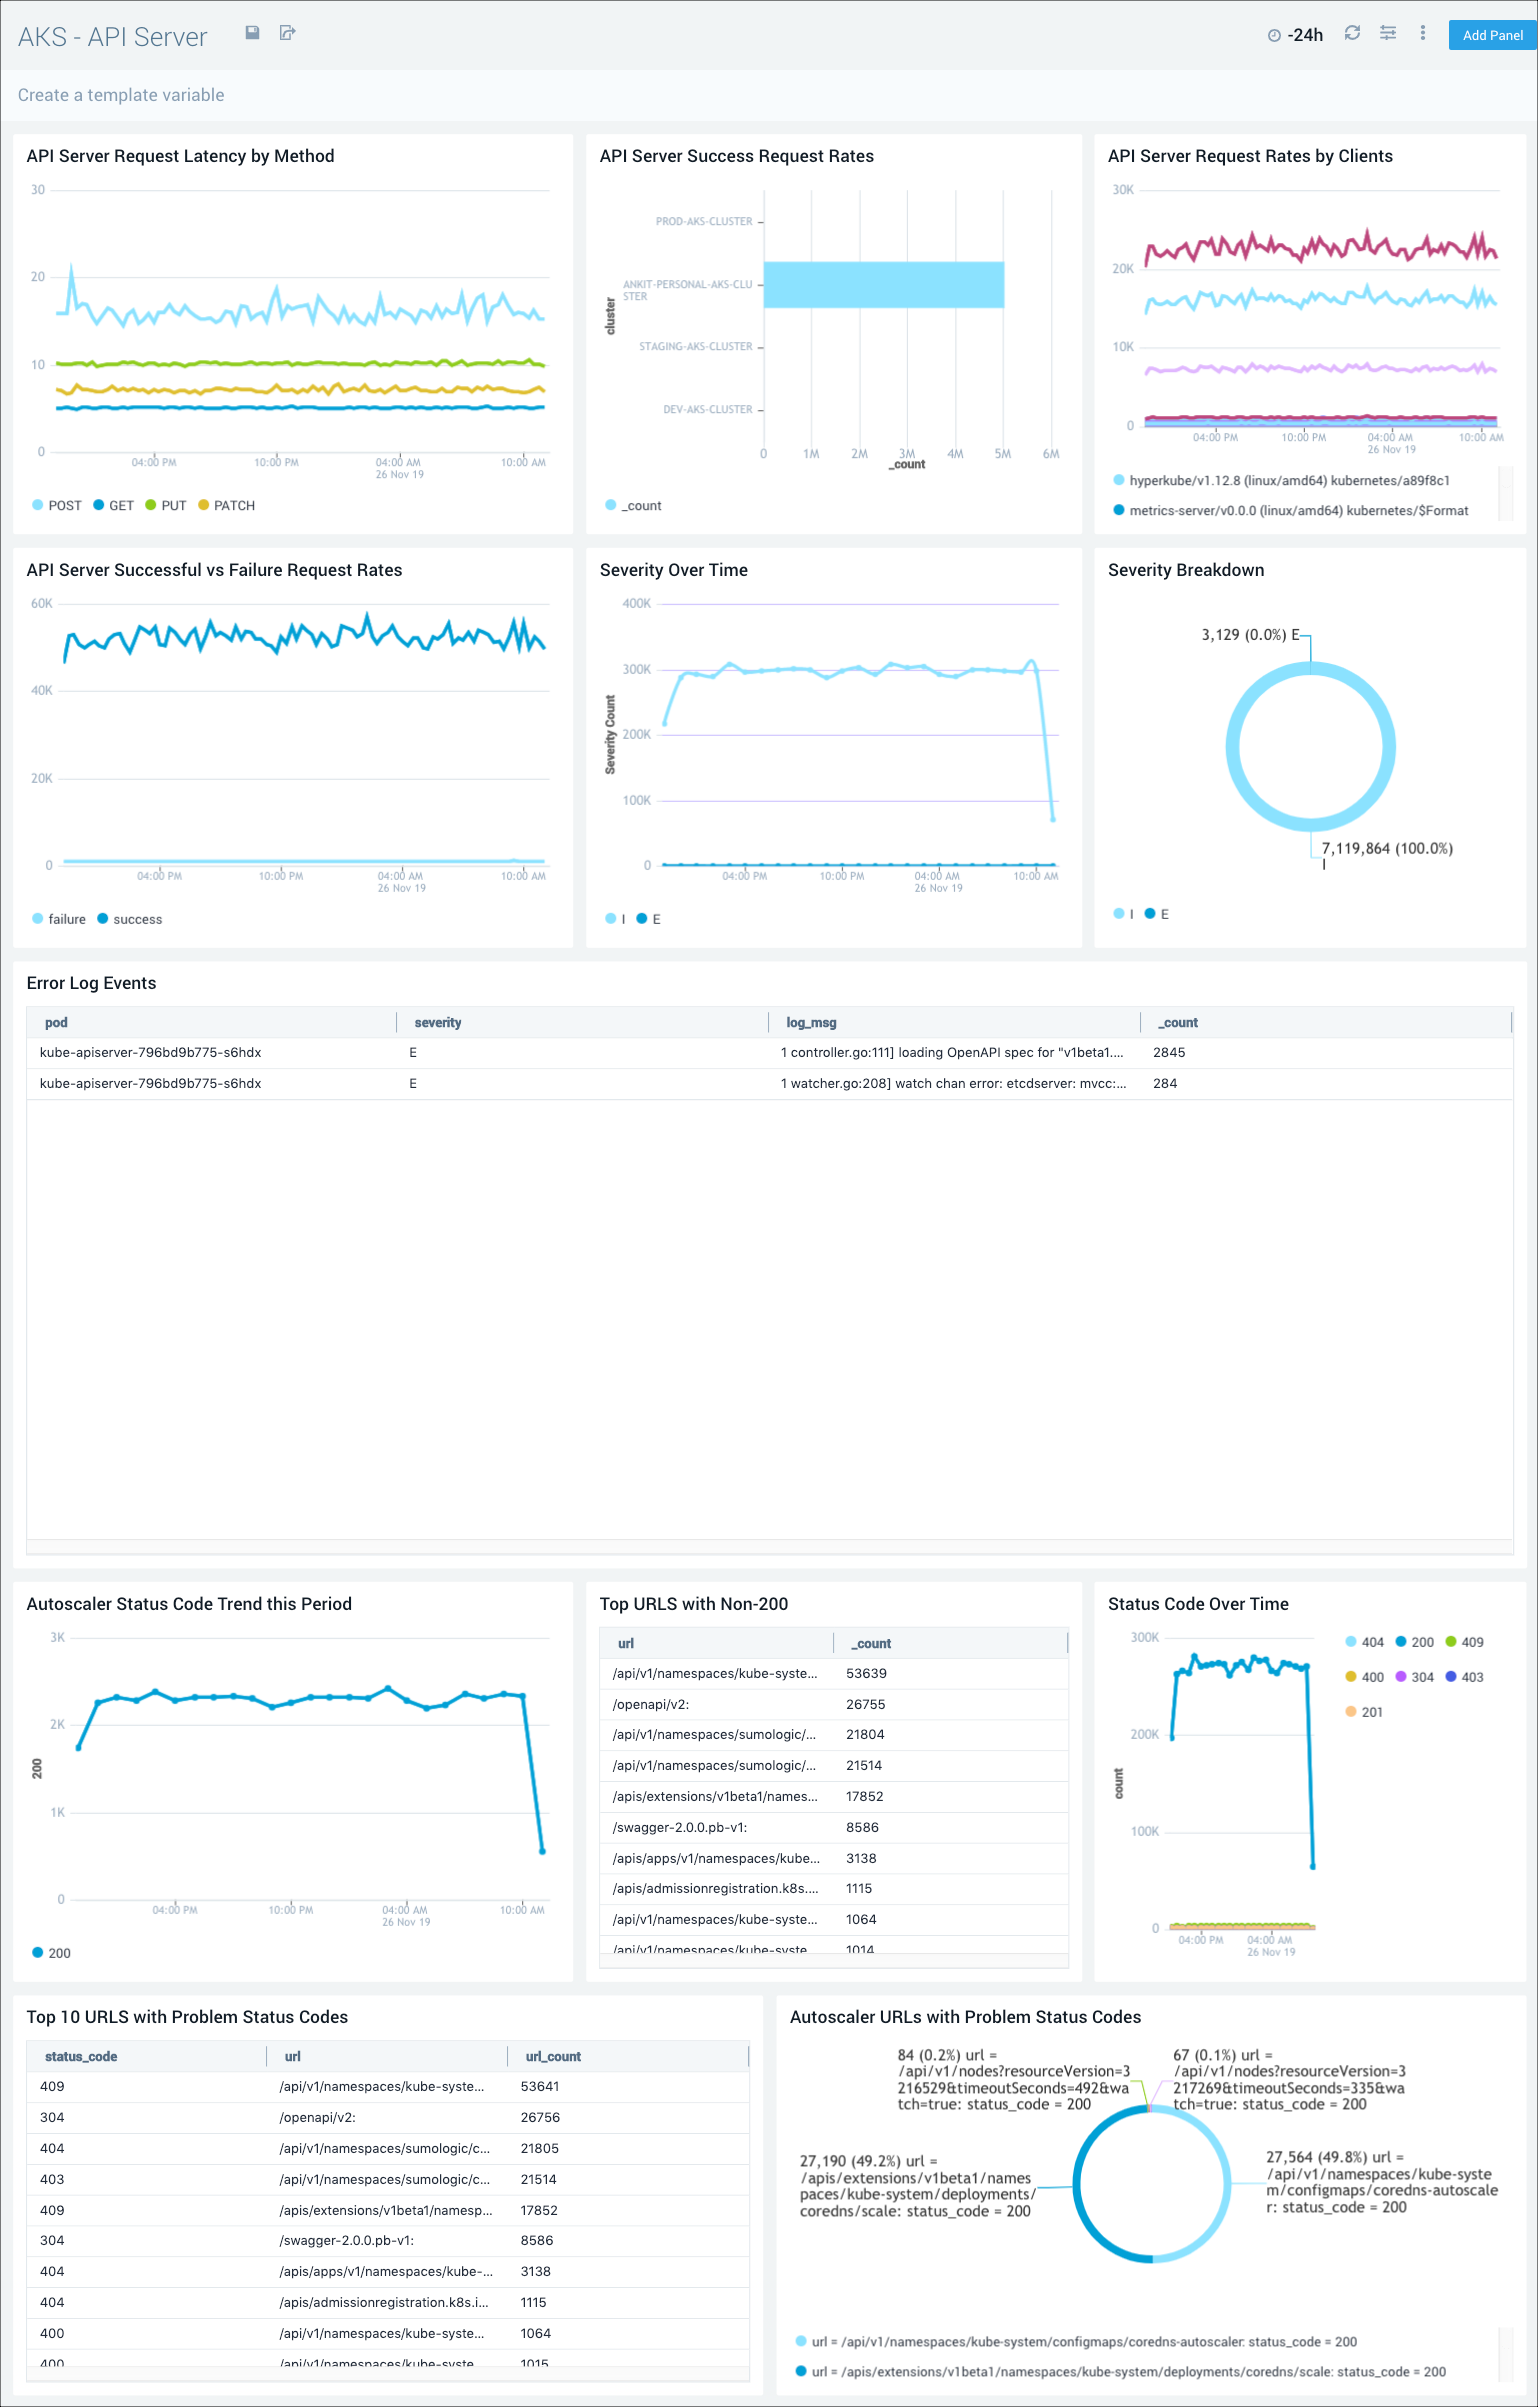Toggle GET series in latency legend
Viewport: 1538px width, 2407px height.
coord(113,505)
